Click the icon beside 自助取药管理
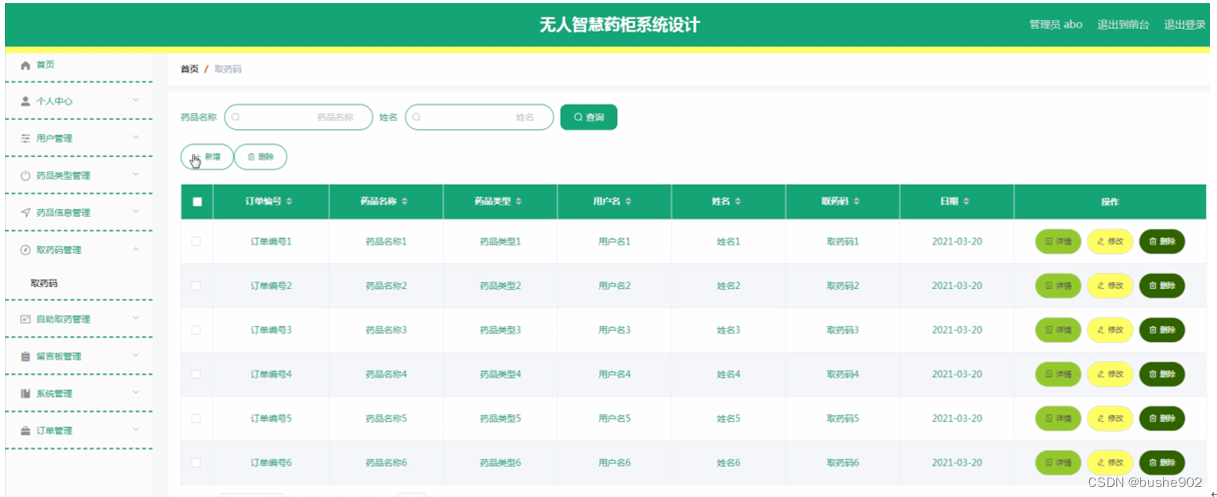1217x497 pixels. pos(26,319)
